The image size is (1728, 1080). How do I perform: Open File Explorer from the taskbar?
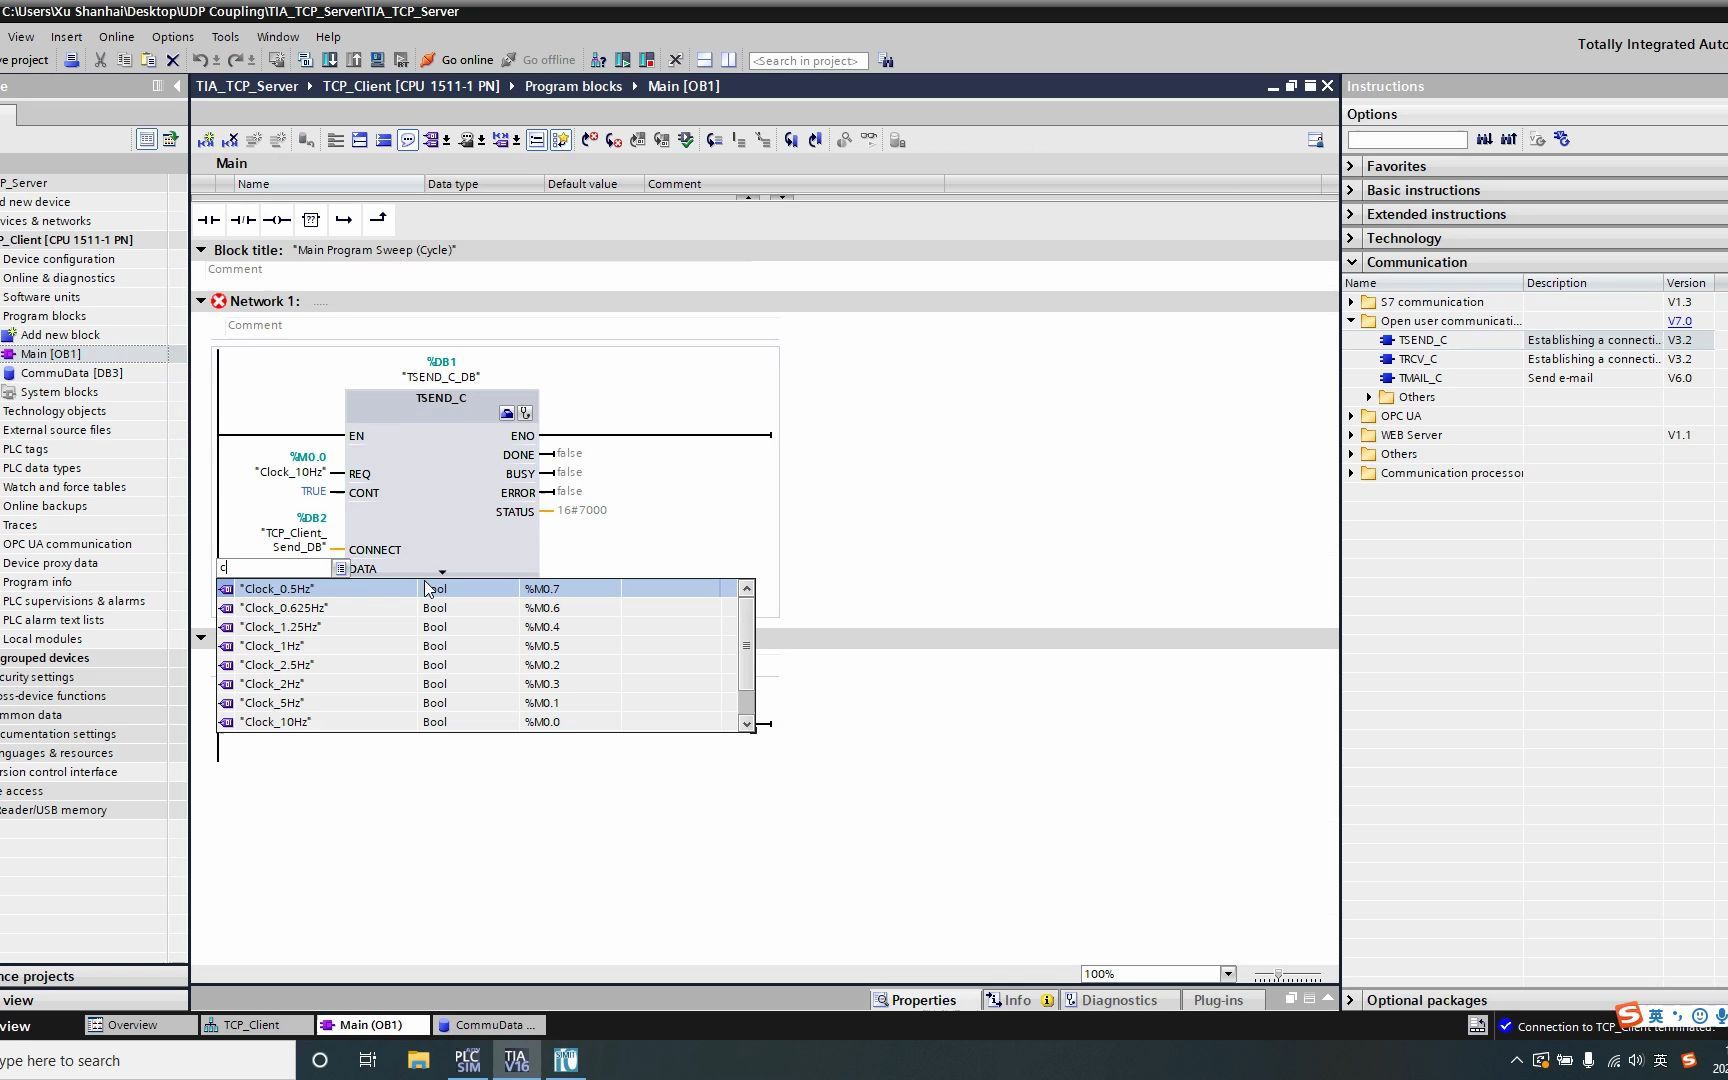click(418, 1060)
